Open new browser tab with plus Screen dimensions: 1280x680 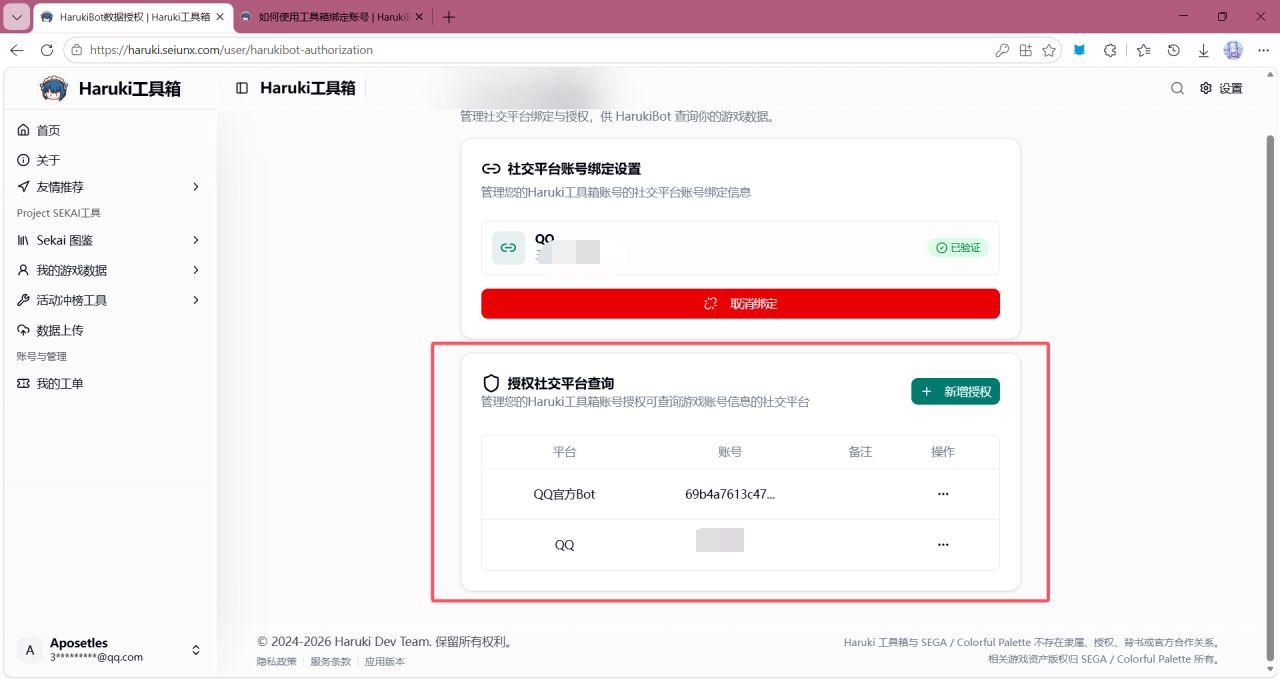click(x=449, y=17)
